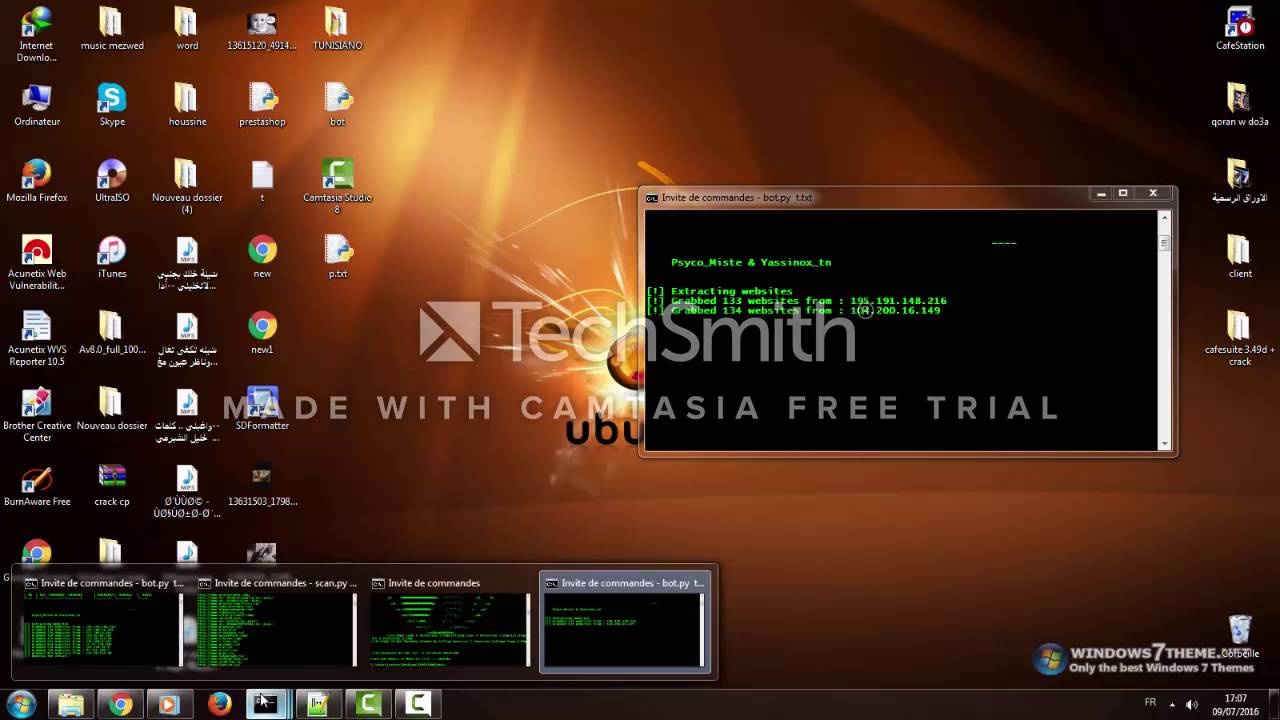Select the highlighted bot.py preview thumbnail
Screen dimensions: 1280x720
[x=624, y=621]
